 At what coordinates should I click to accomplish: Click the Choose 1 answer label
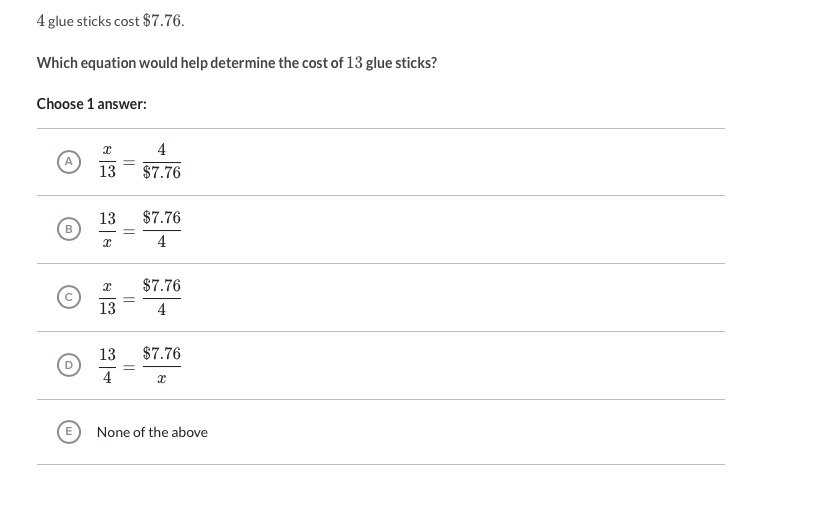92,104
